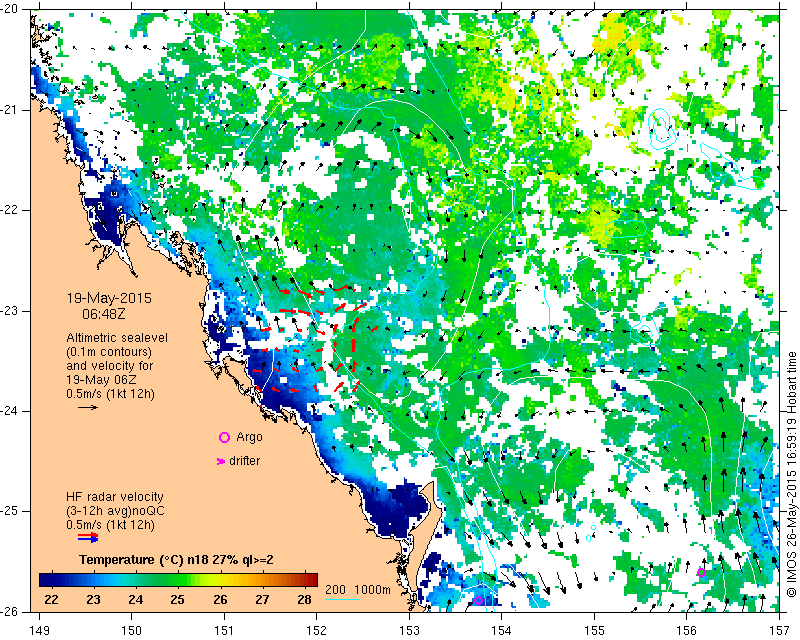This screenshot has height=640, width=800.
Task: Click the latitude axis label -24
Action: coord(11,411)
